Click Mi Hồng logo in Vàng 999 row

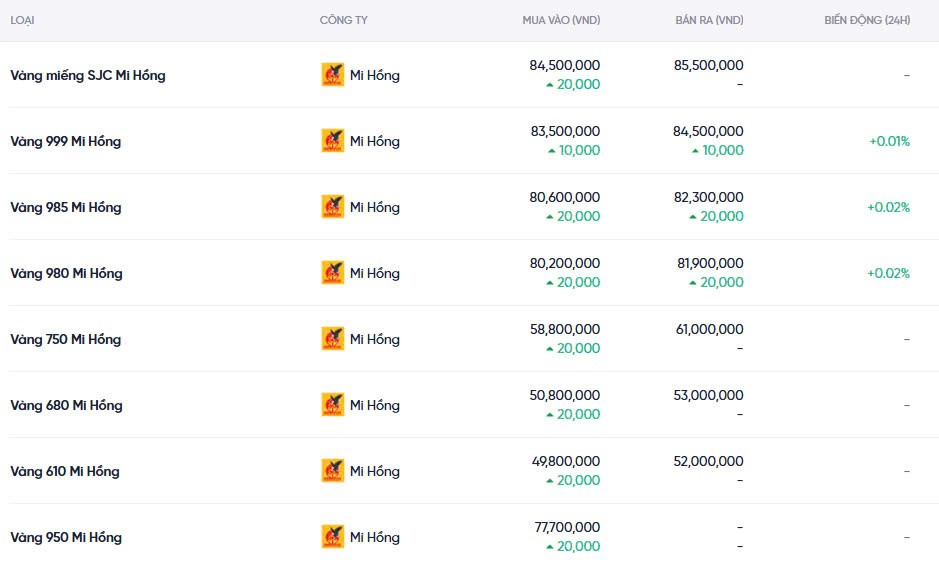coord(332,141)
